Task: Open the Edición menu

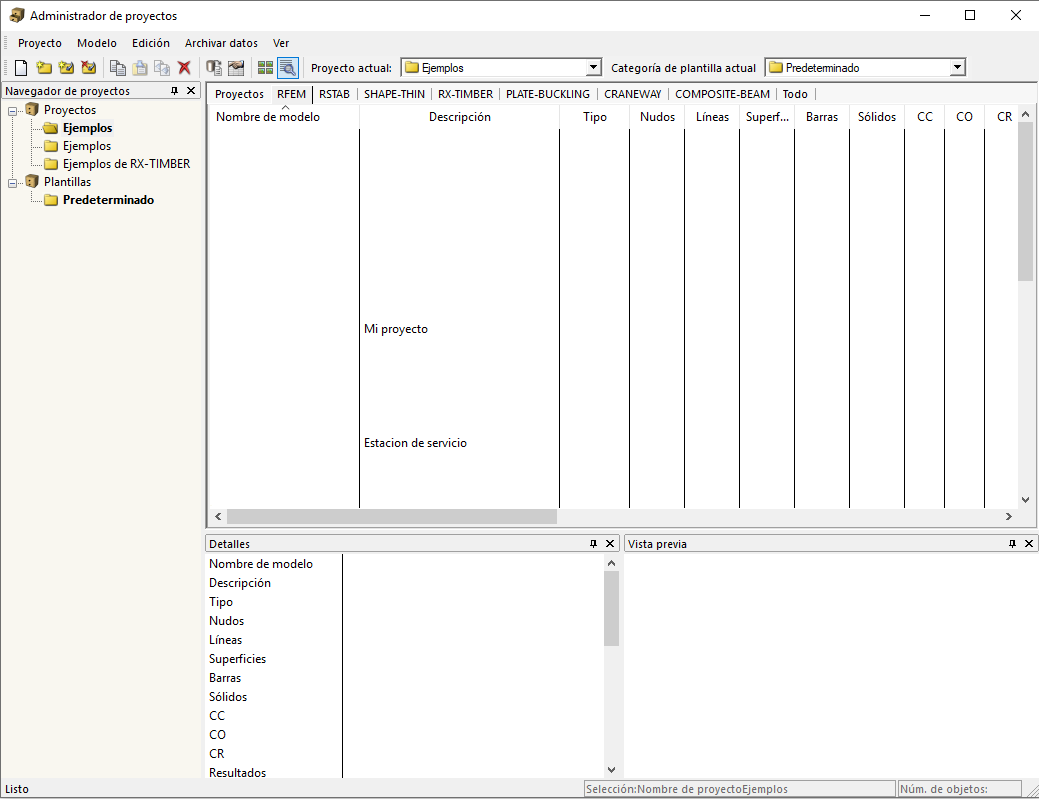Action: 150,43
